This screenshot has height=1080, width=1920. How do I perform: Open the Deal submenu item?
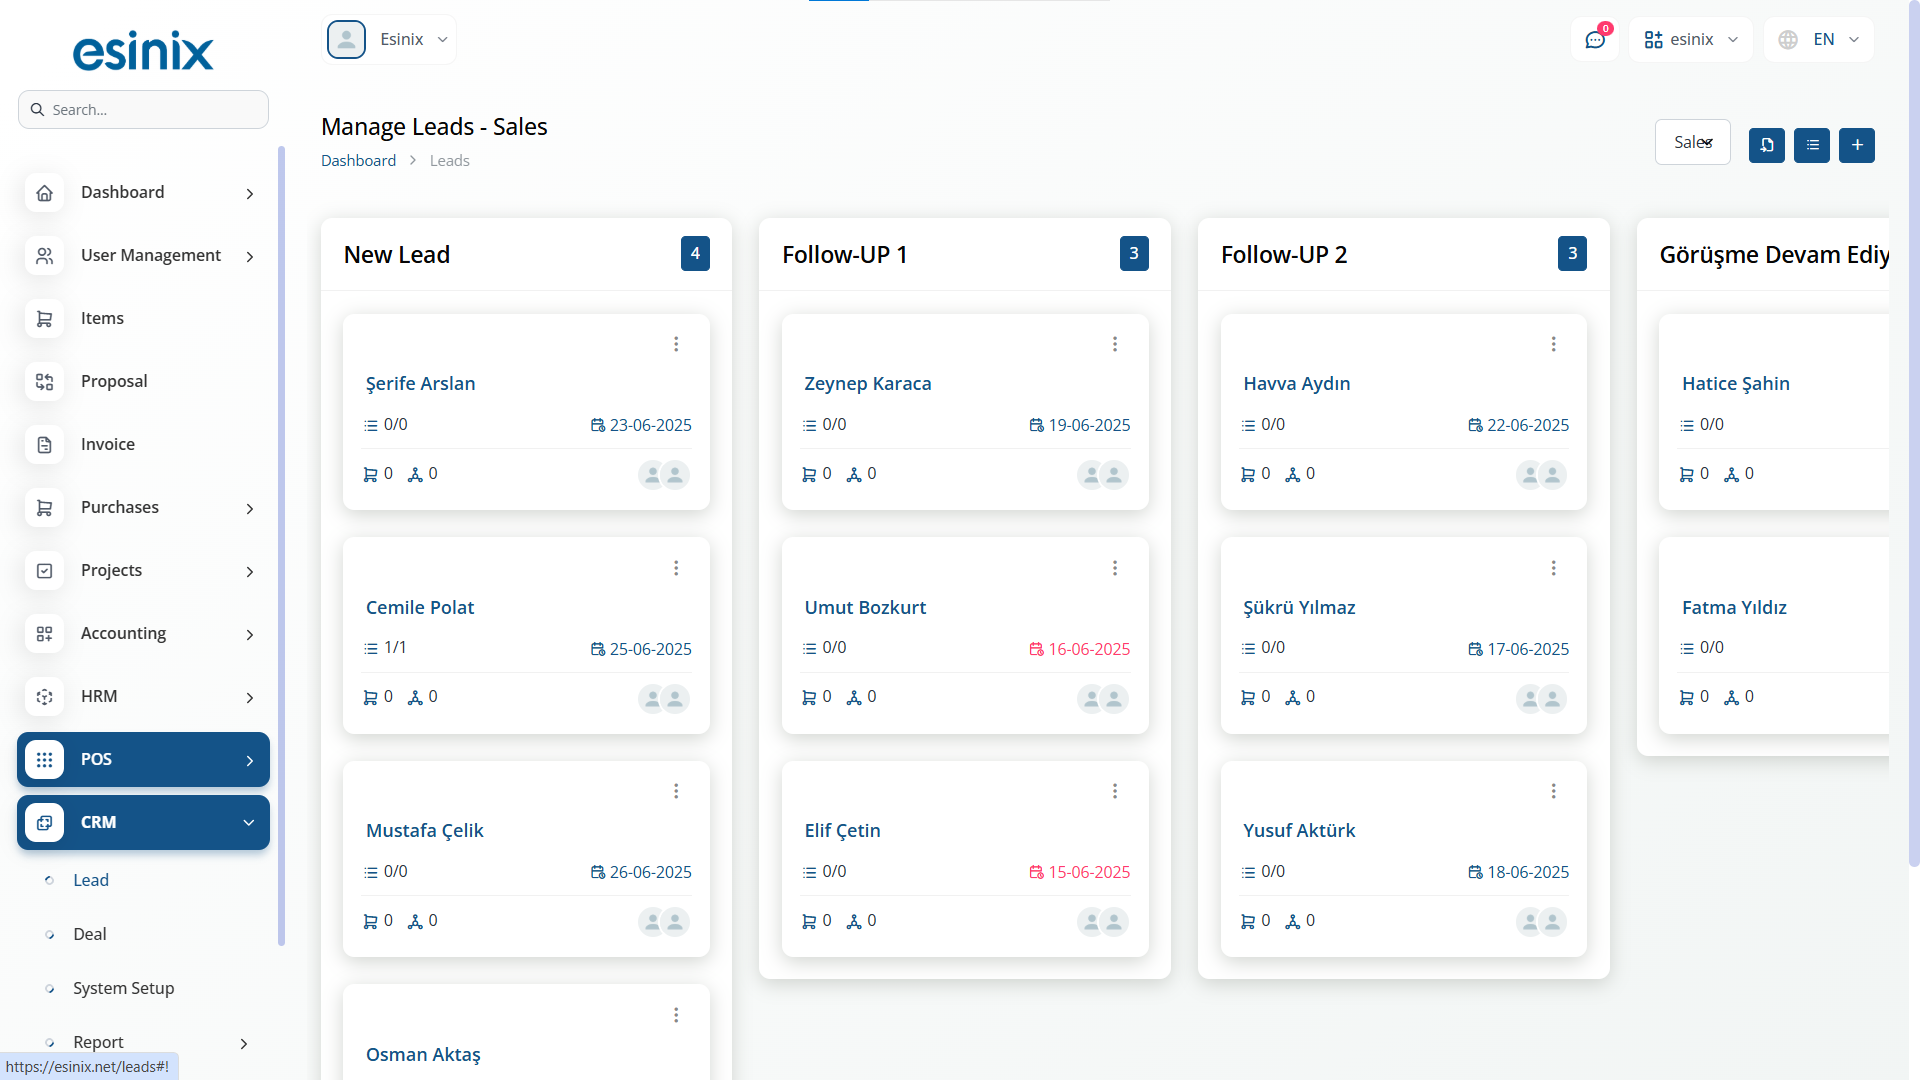coord(90,934)
